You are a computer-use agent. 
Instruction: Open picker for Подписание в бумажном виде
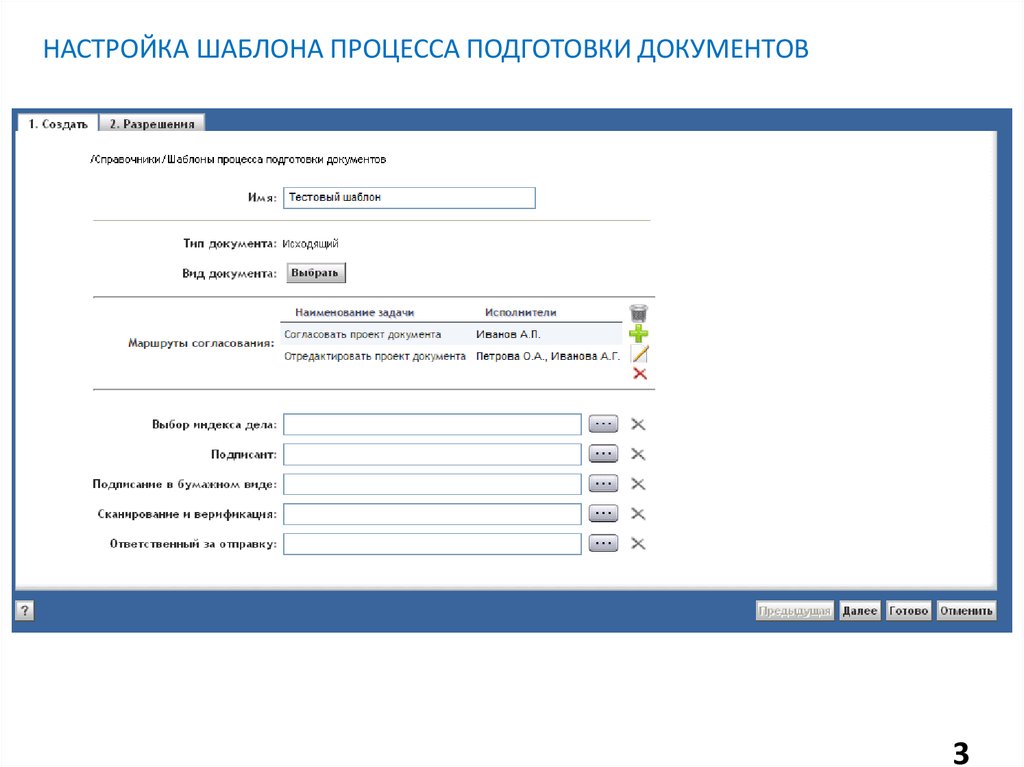pyautogui.click(x=602, y=483)
